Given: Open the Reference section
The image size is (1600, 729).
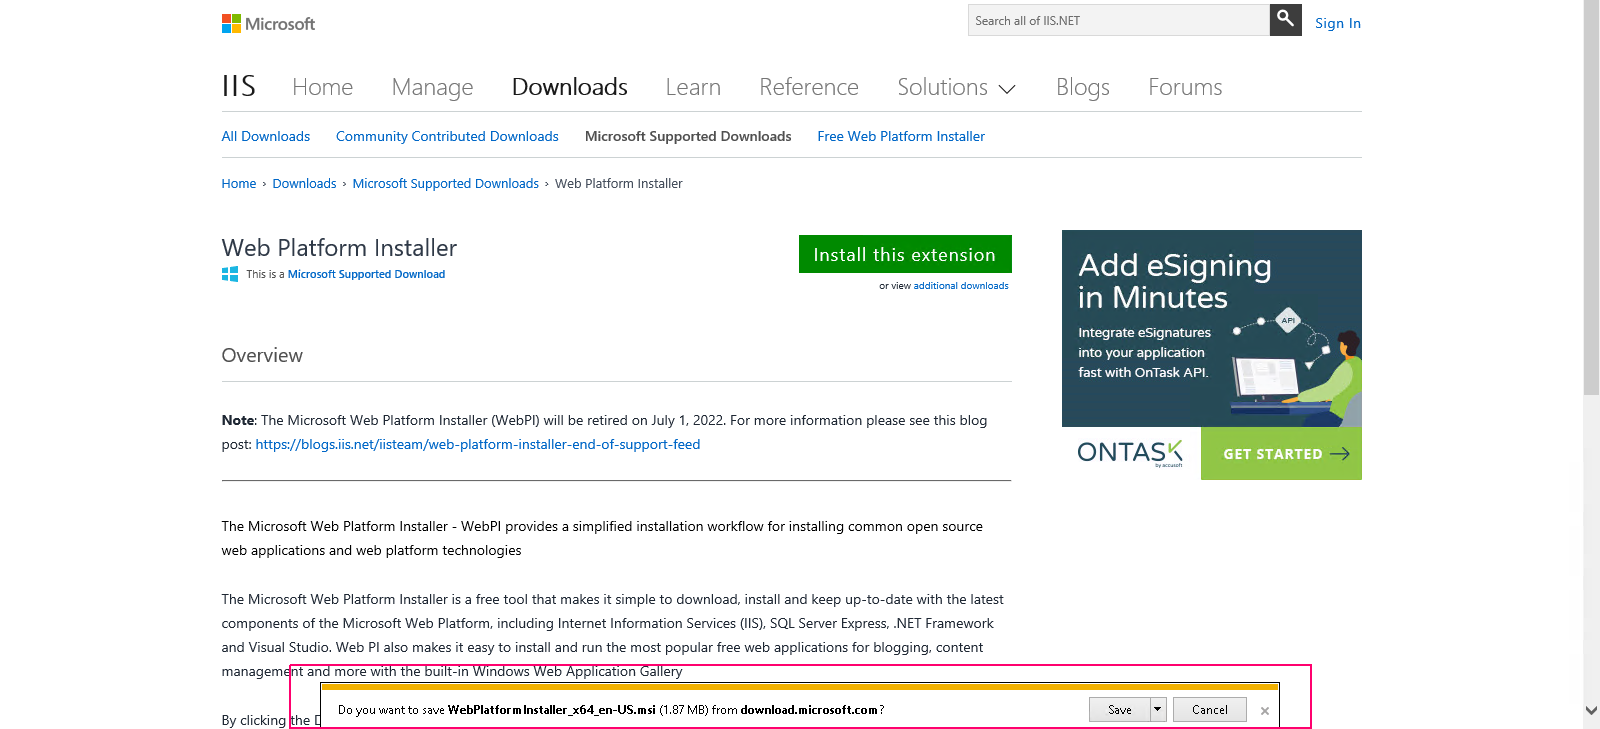Looking at the screenshot, I should point(808,87).
